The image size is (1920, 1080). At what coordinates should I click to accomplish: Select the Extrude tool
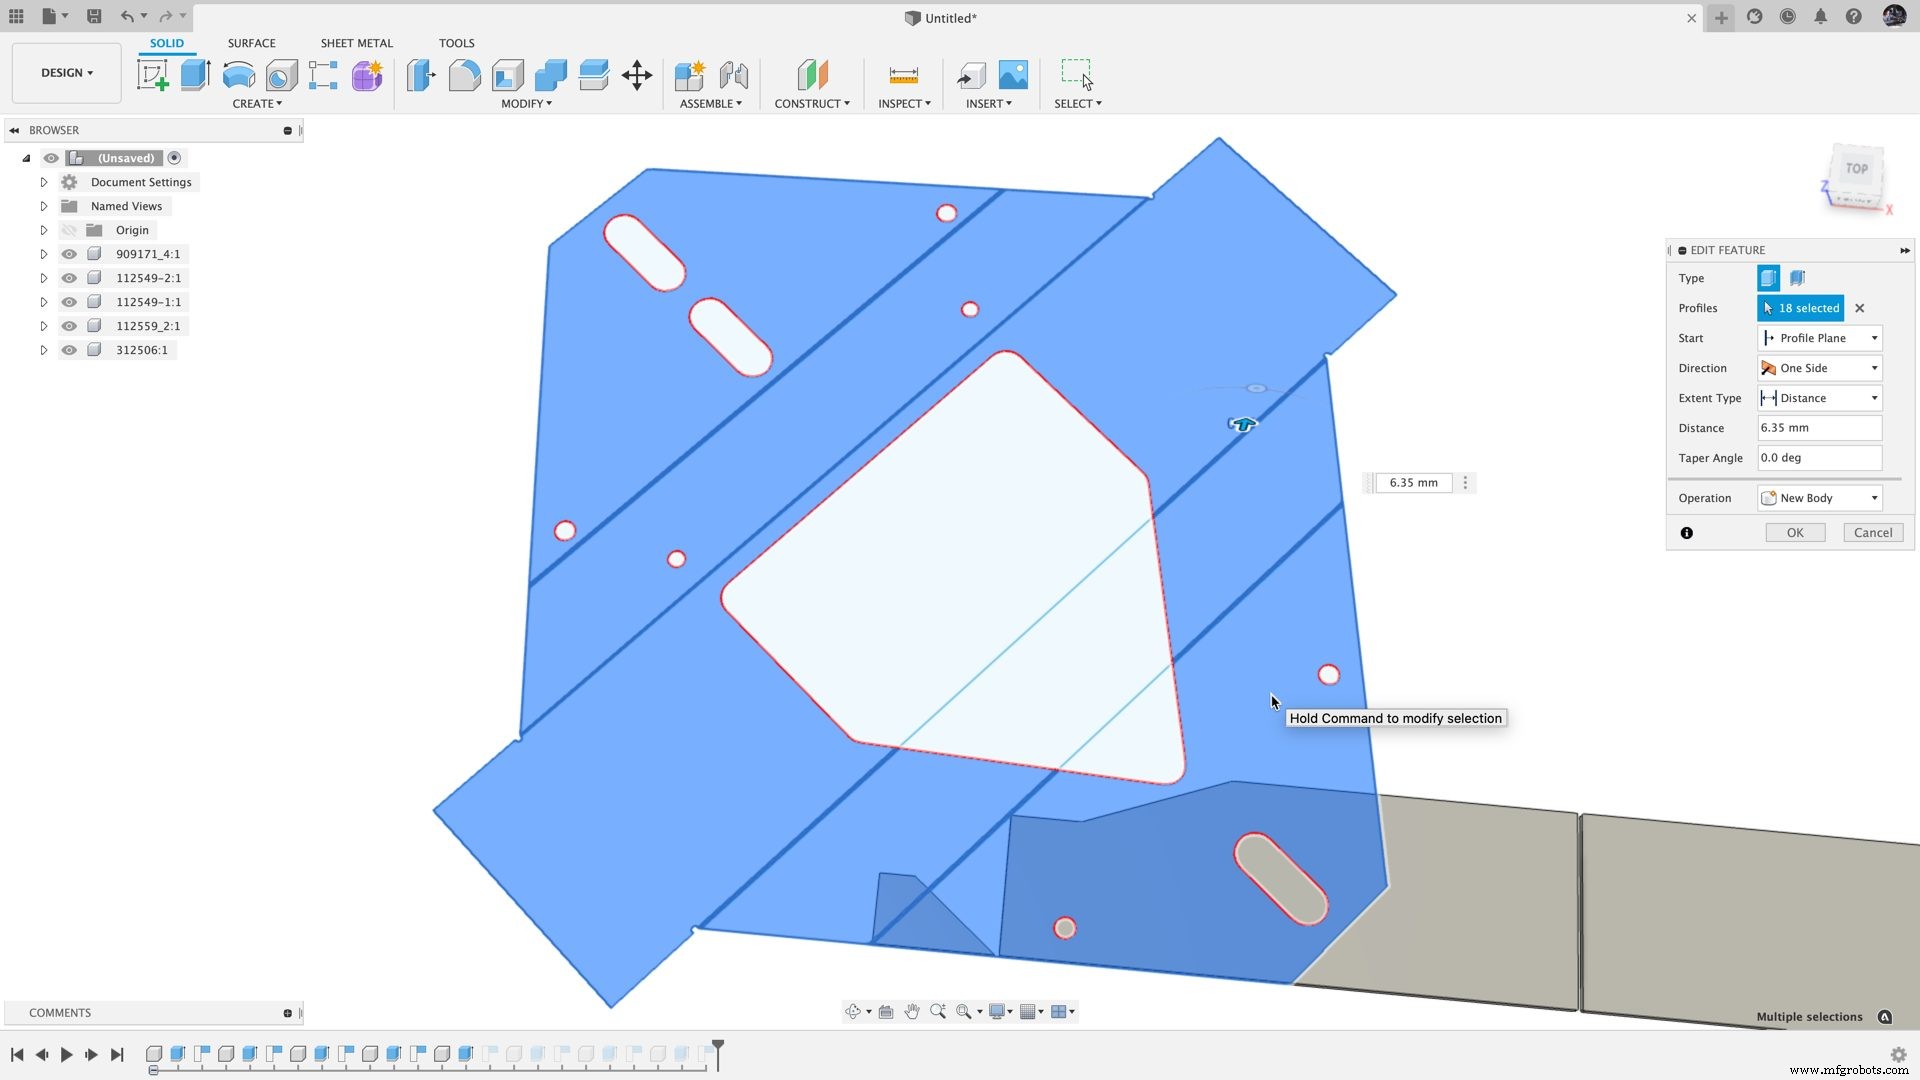tap(194, 75)
